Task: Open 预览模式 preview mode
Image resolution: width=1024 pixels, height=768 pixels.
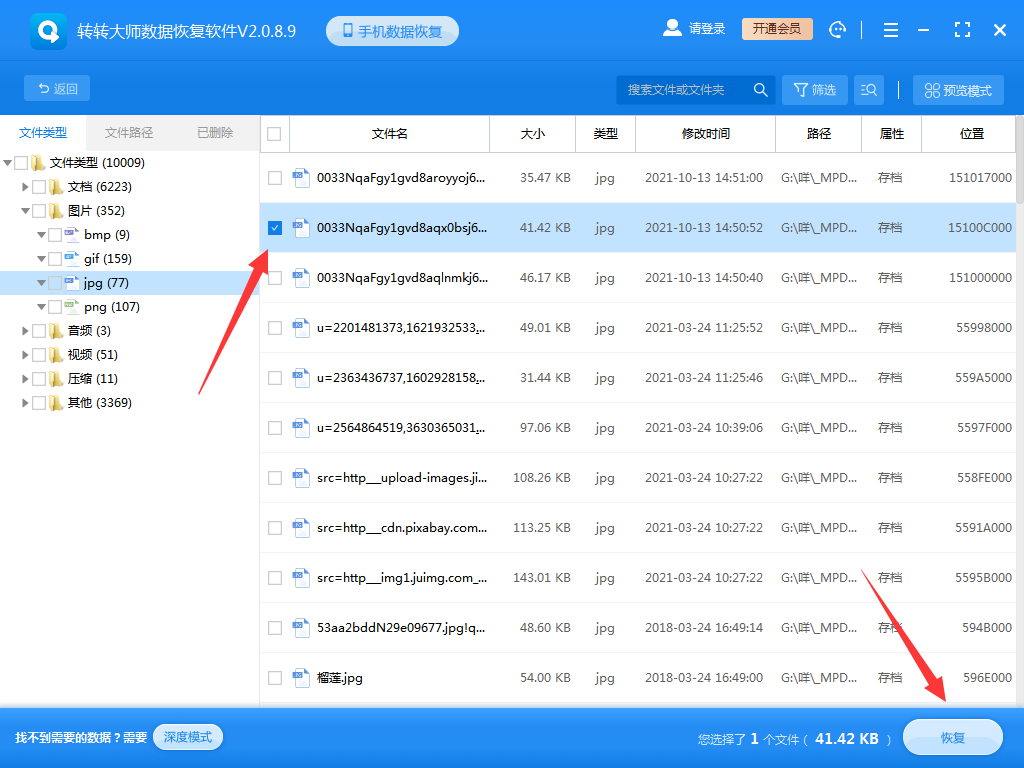Action: tap(957, 89)
